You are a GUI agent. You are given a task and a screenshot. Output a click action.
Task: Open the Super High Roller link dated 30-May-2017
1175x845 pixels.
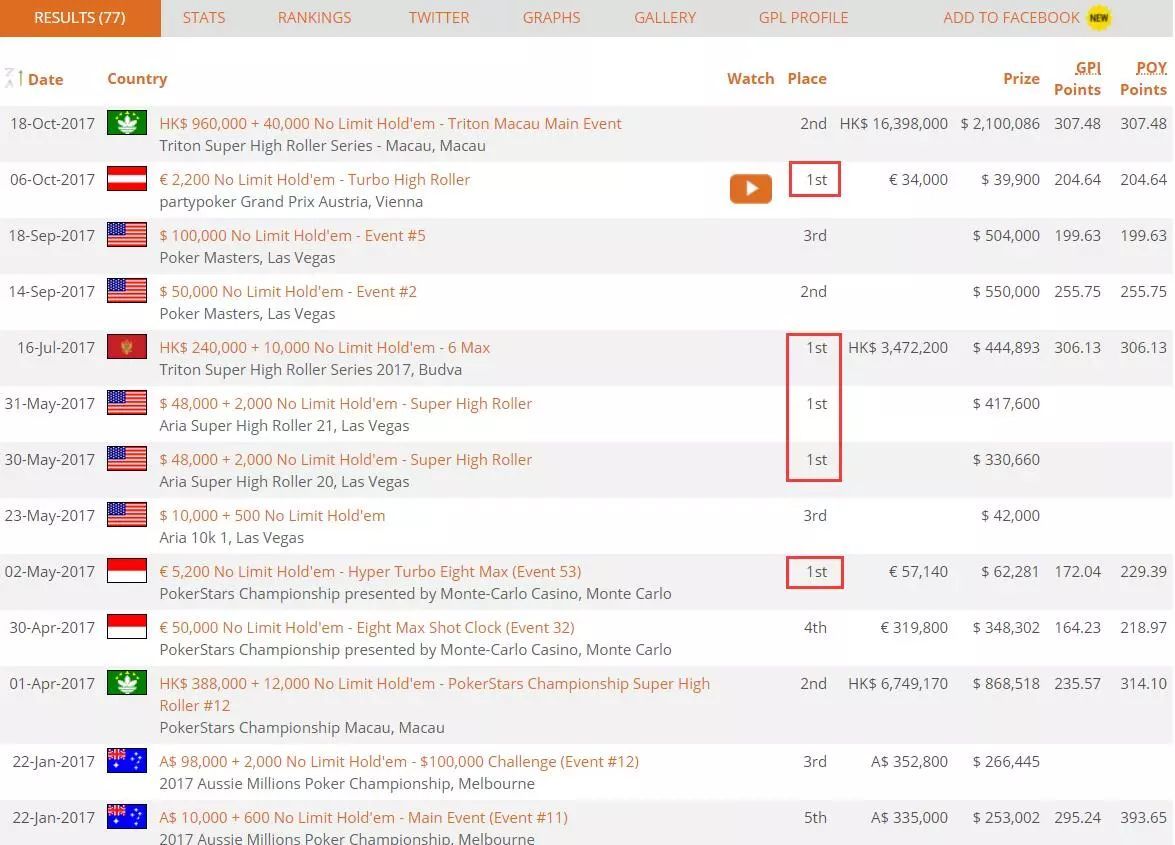click(x=345, y=459)
